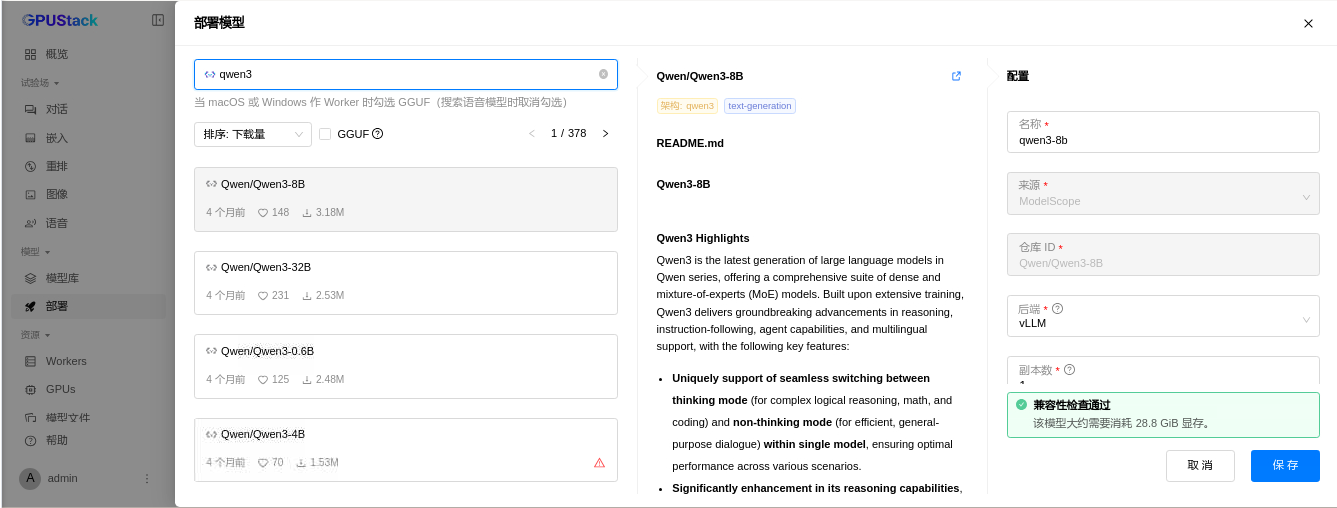This screenshot has height=508, width=1337.
Task: Enable the GGUF checkbox
Action: (325, 134)
